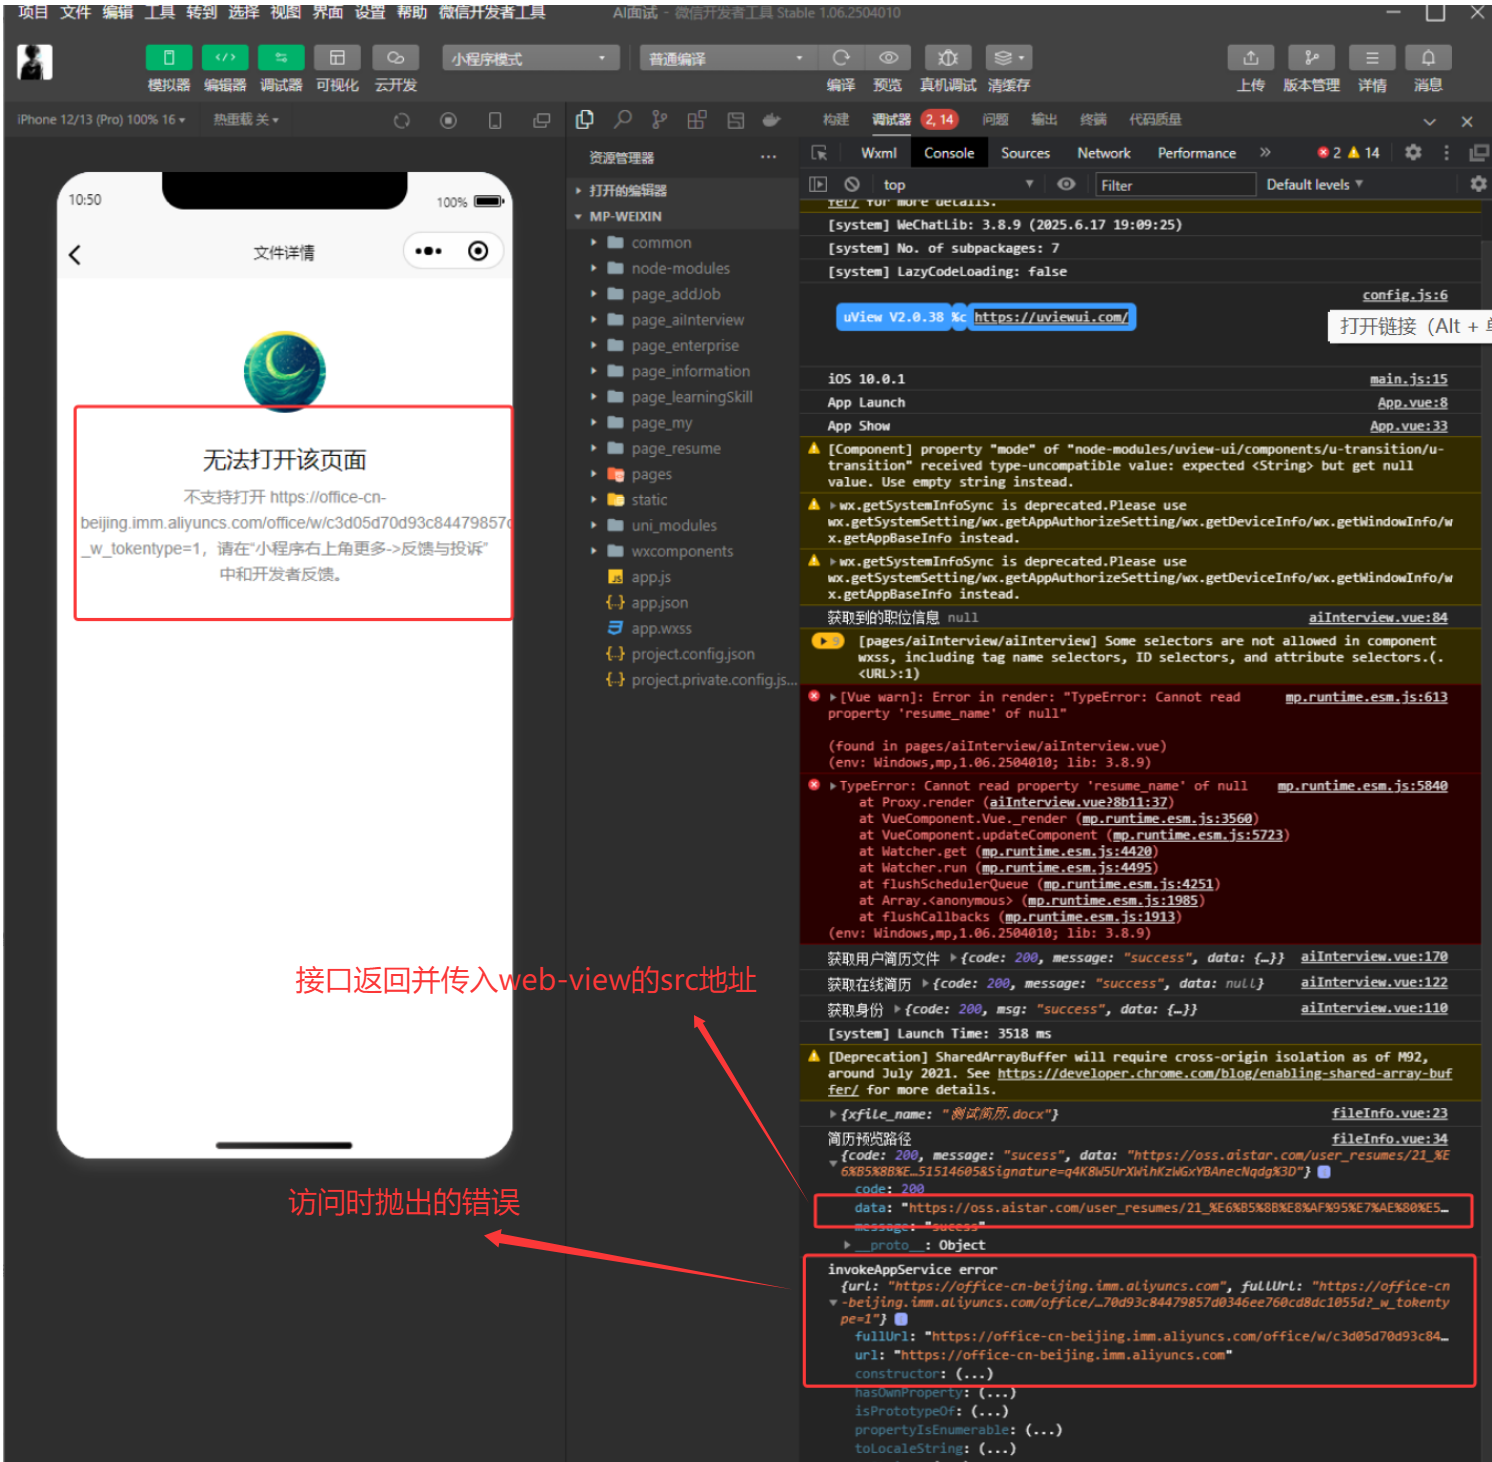The height and width of the screenshot is (1462, 1492).
Task: Open the aiInterview.vue:84 source link
Action: tap(1378, 618)
